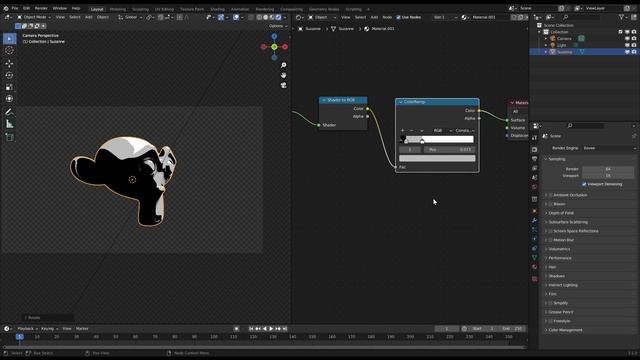640x360 pixels.
Task: Switch to rendered viewport shading icon
Action: pos(278,17)
